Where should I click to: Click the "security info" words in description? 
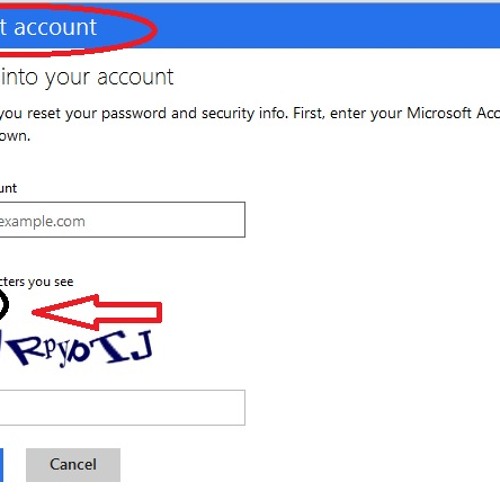click(244, 114)
